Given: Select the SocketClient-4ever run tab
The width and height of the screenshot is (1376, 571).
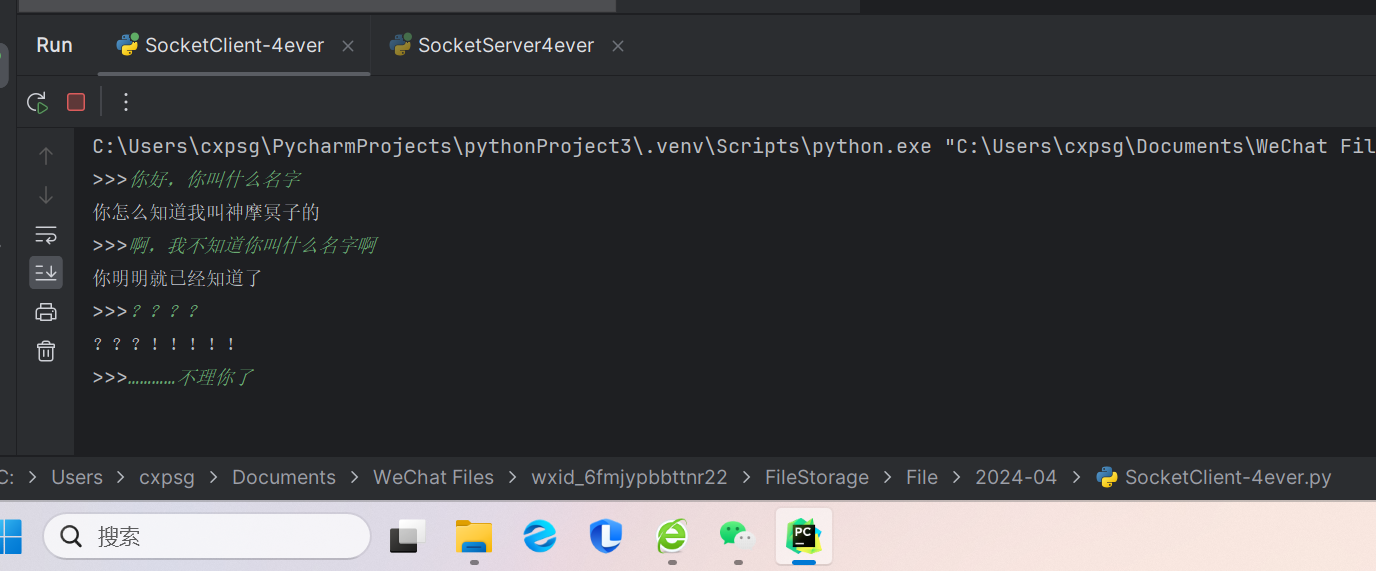Looking at the screenshot, I should (234, 46).
